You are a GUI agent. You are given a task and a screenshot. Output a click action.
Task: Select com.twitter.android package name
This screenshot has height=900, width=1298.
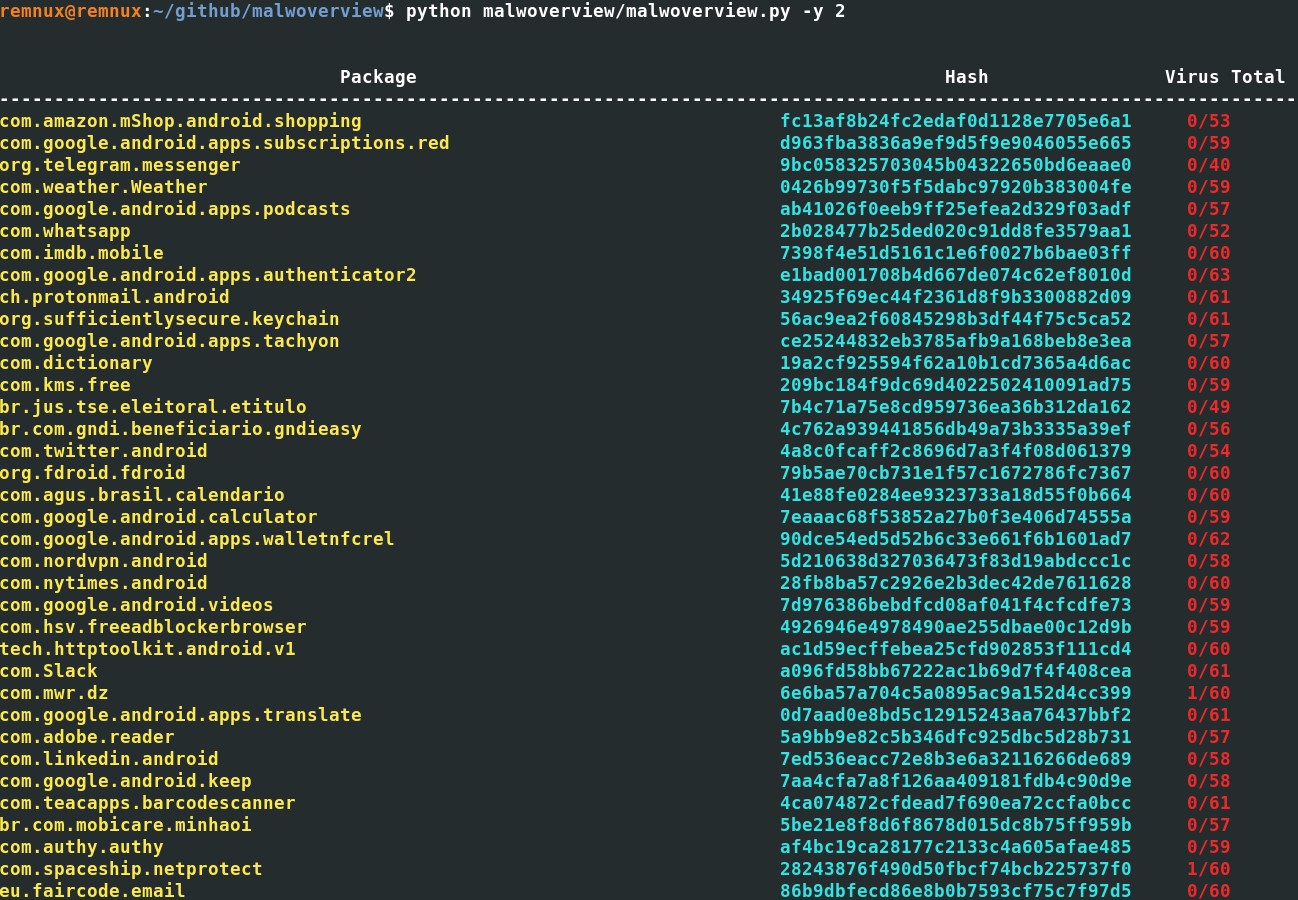coord(104,451)
